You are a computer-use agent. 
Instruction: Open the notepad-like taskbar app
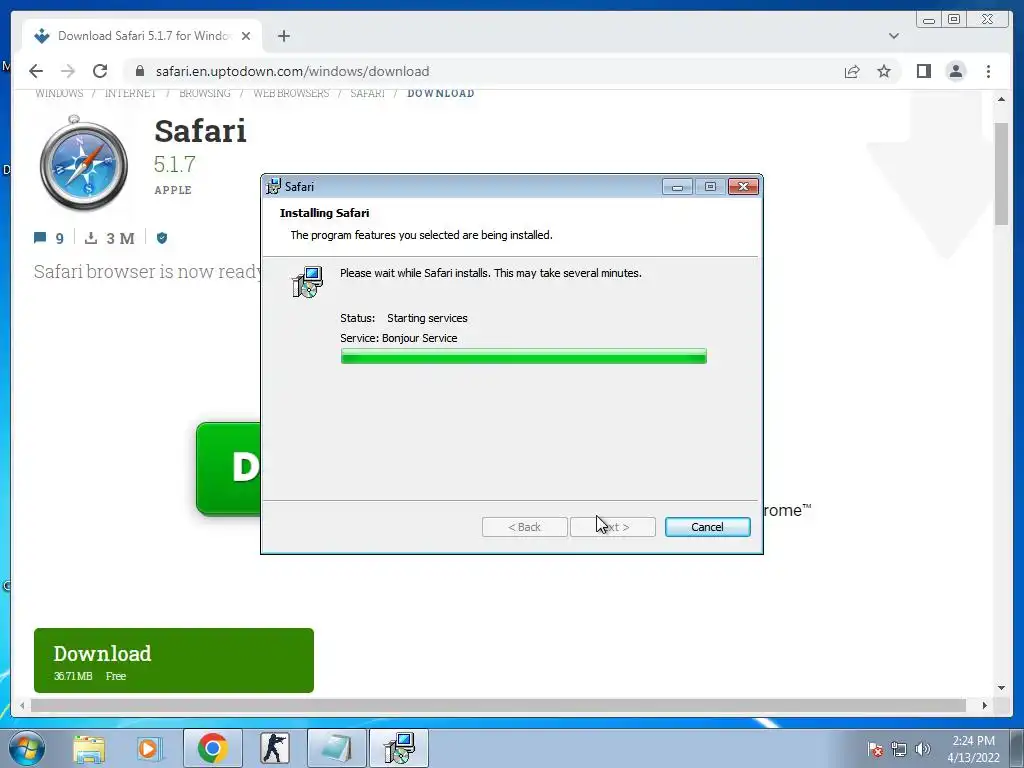[x=336, y=748]
